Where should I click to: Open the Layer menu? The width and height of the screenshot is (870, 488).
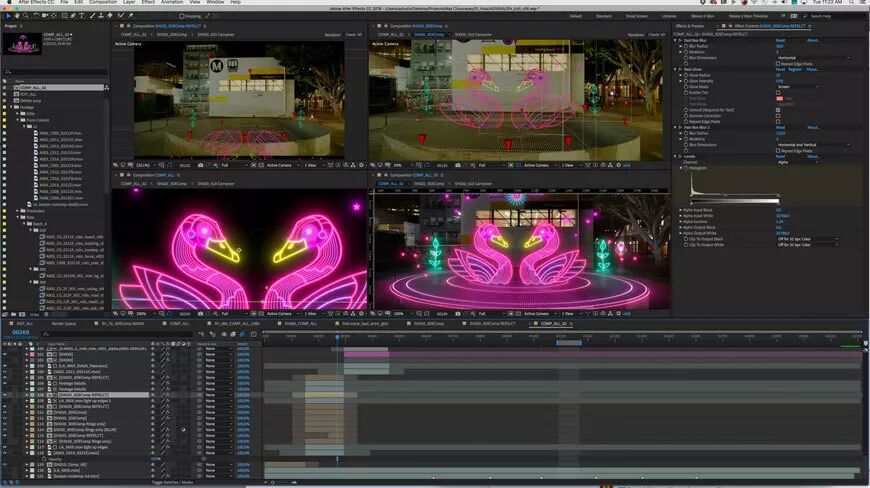[x=129, y=2]
